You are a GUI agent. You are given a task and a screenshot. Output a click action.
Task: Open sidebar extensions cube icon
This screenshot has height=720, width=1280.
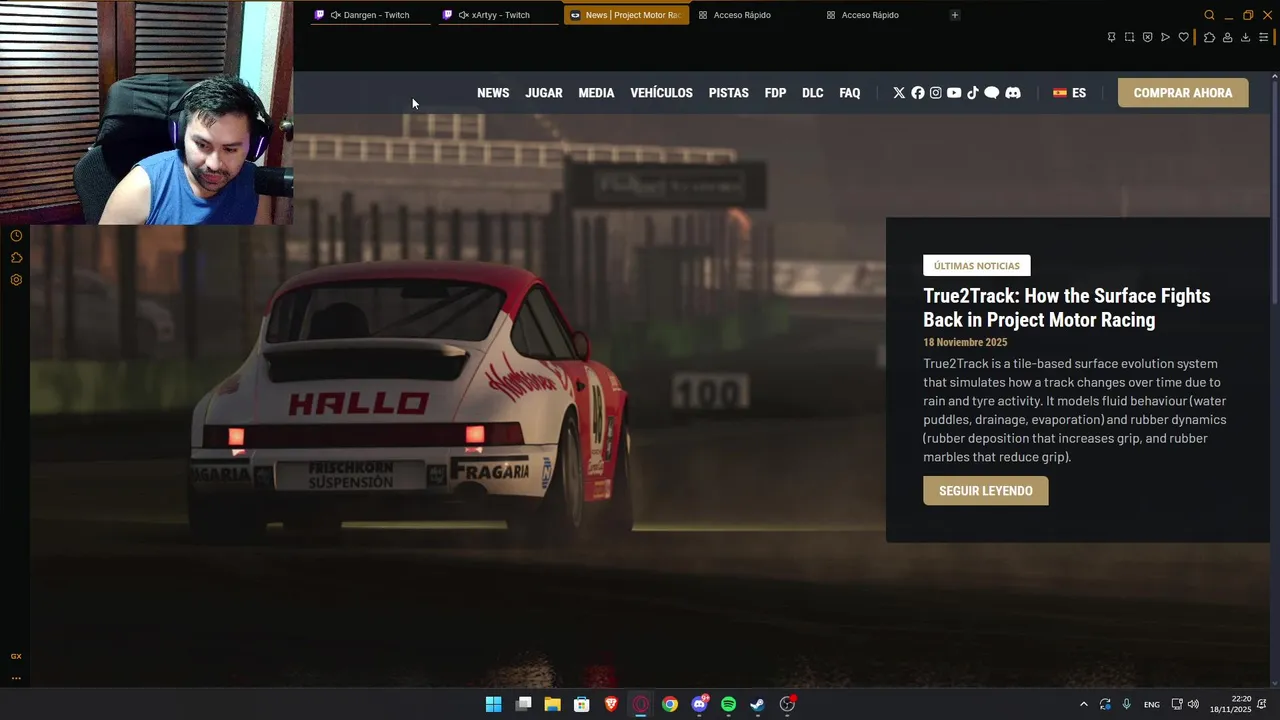point(16,258)
